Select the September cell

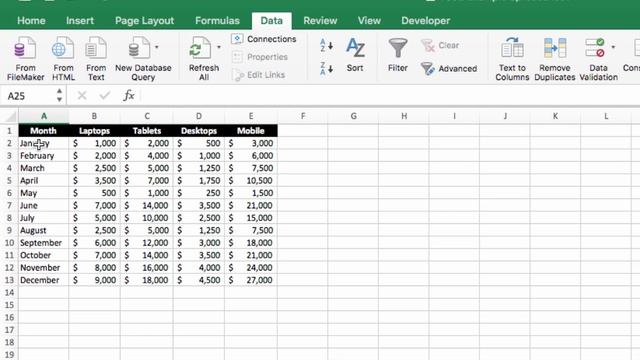(43, 243)
